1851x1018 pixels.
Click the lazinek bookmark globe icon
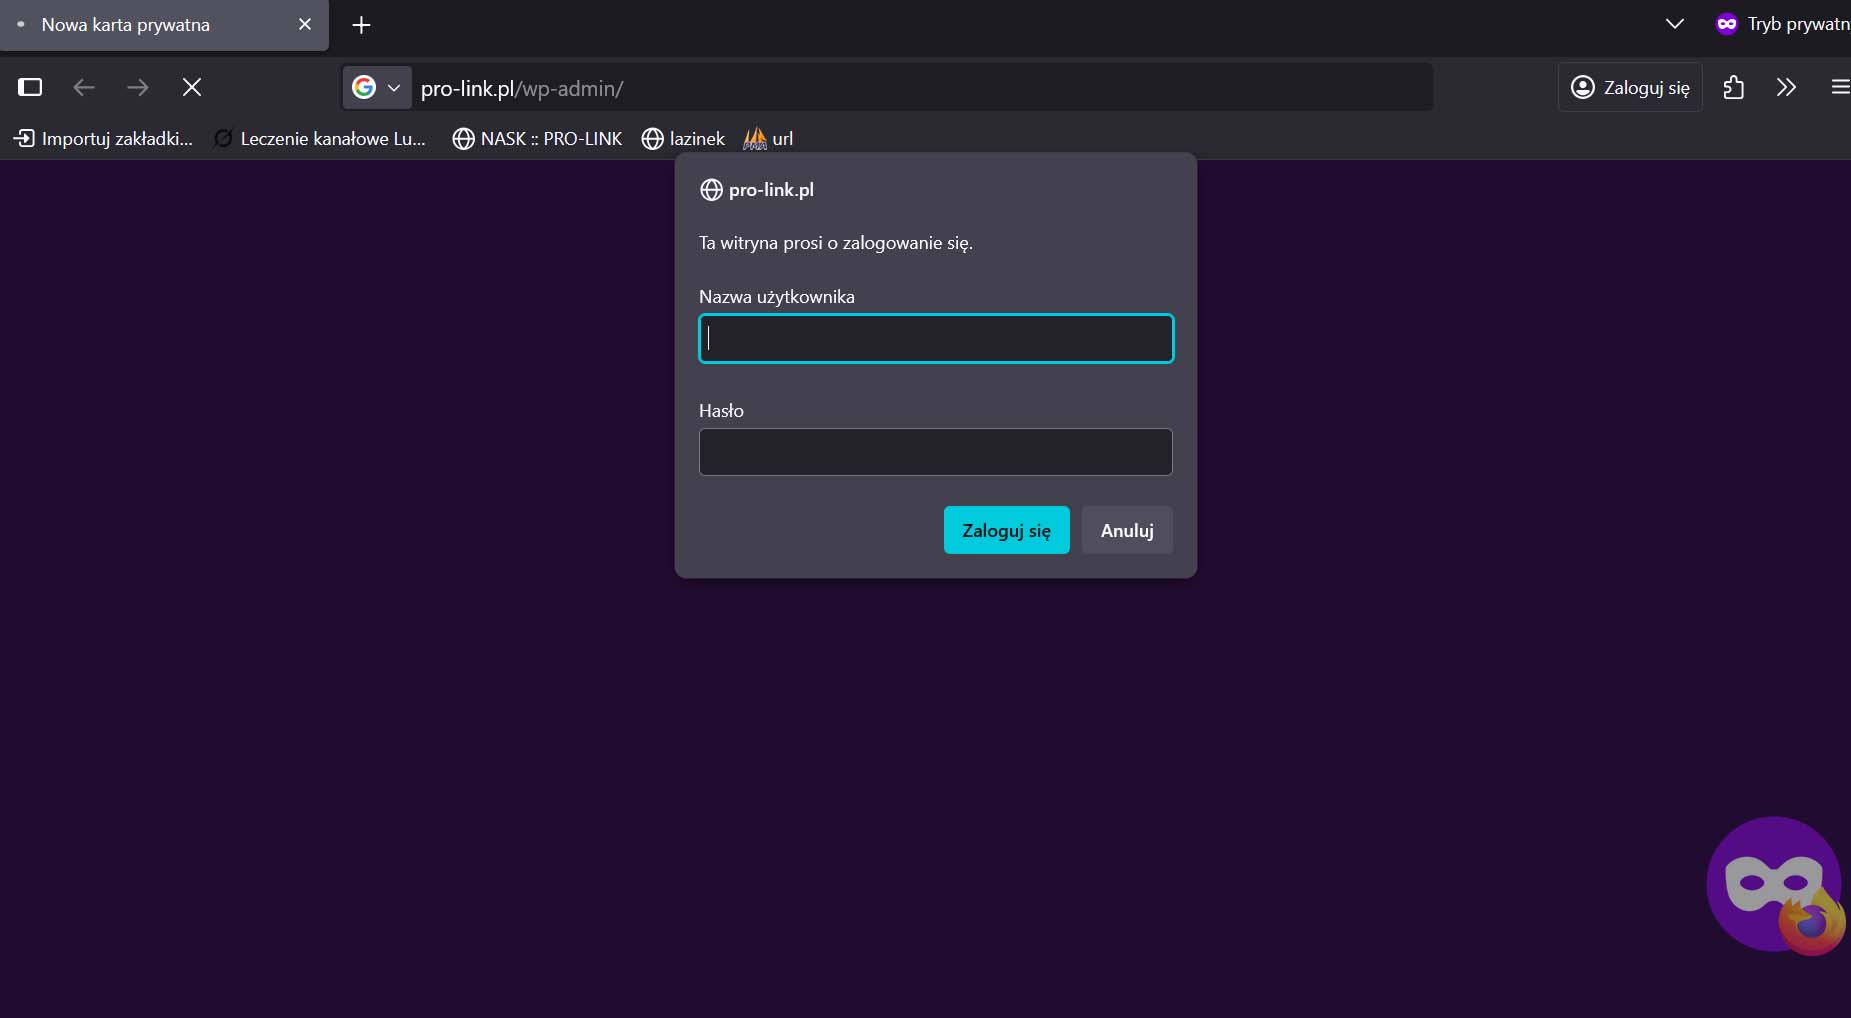coord(652,139)
